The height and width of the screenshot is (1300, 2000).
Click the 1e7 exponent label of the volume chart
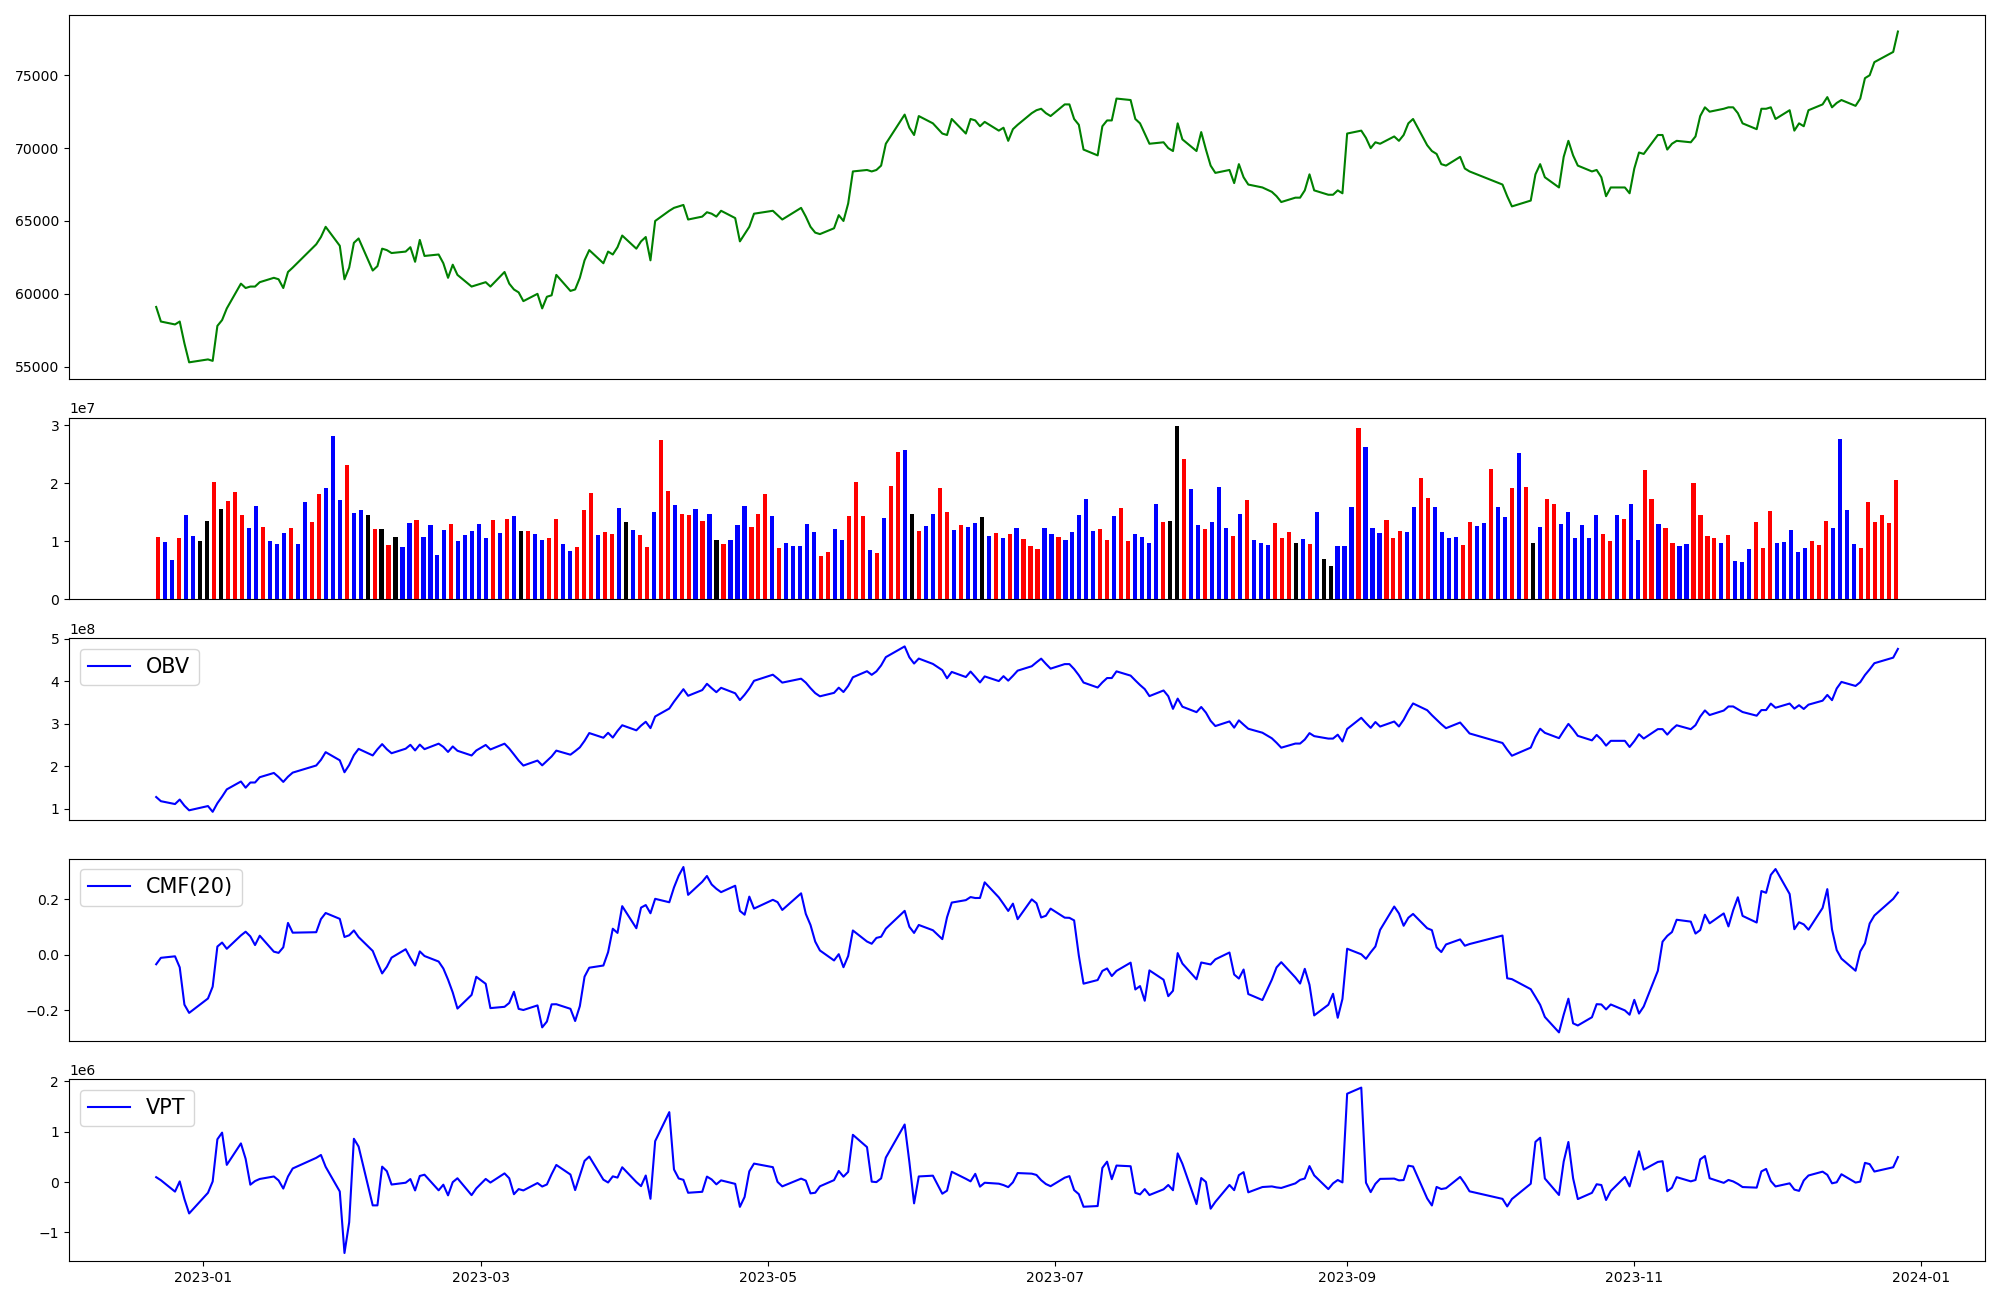tap(83, 409)
